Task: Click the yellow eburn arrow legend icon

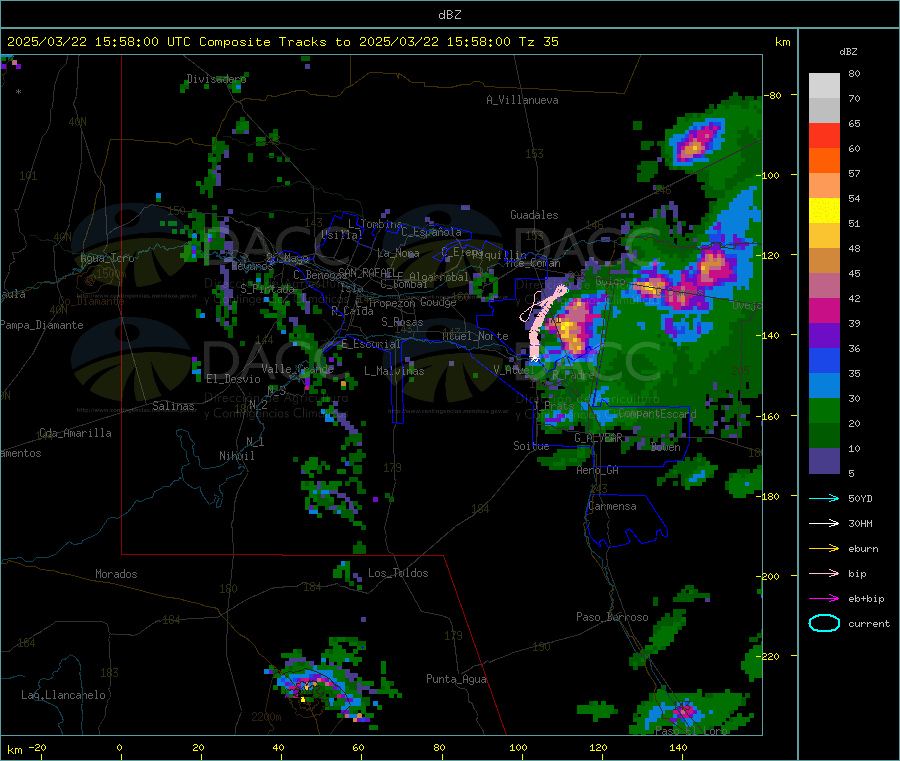Action: 824,549
